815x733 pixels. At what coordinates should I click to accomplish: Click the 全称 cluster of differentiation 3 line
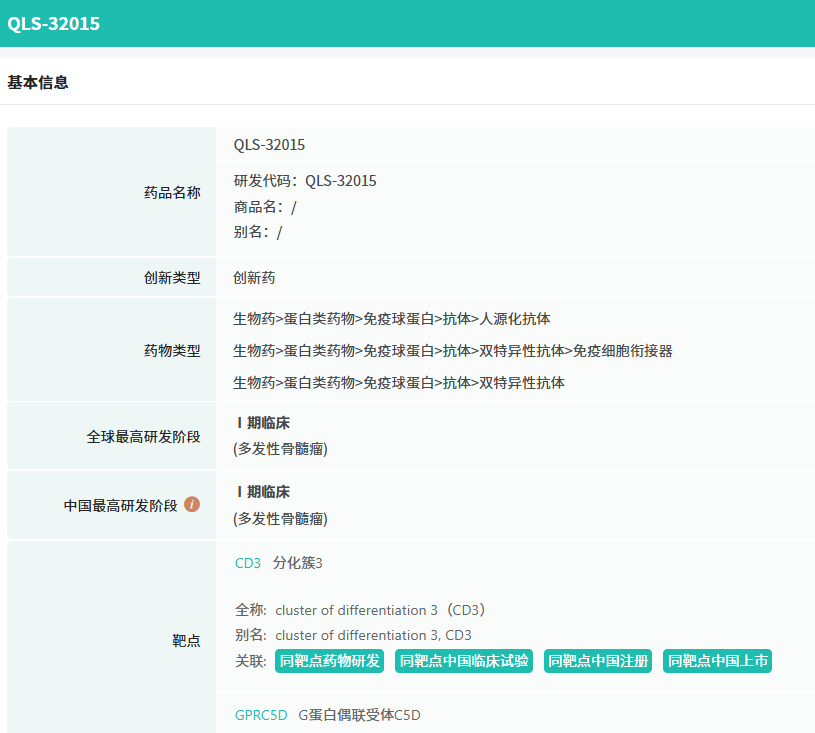pos(360,610)
